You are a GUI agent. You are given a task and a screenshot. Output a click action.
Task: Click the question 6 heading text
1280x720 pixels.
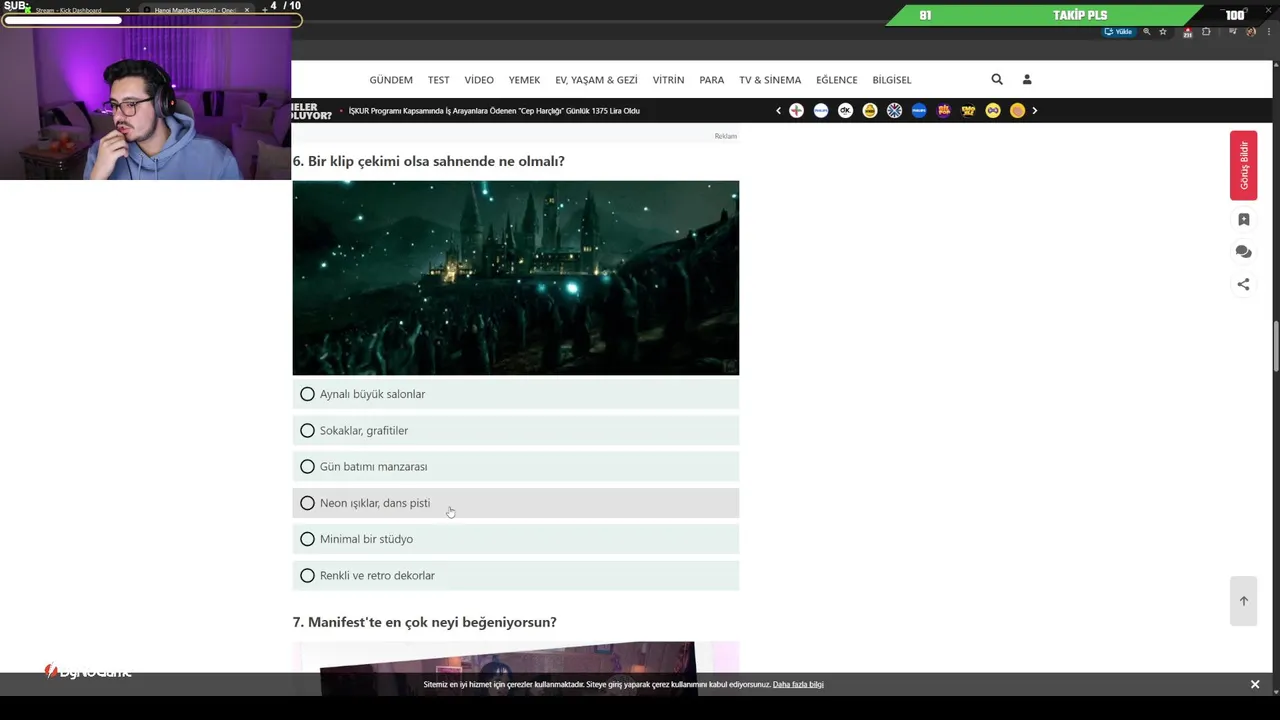coord(428,161)
